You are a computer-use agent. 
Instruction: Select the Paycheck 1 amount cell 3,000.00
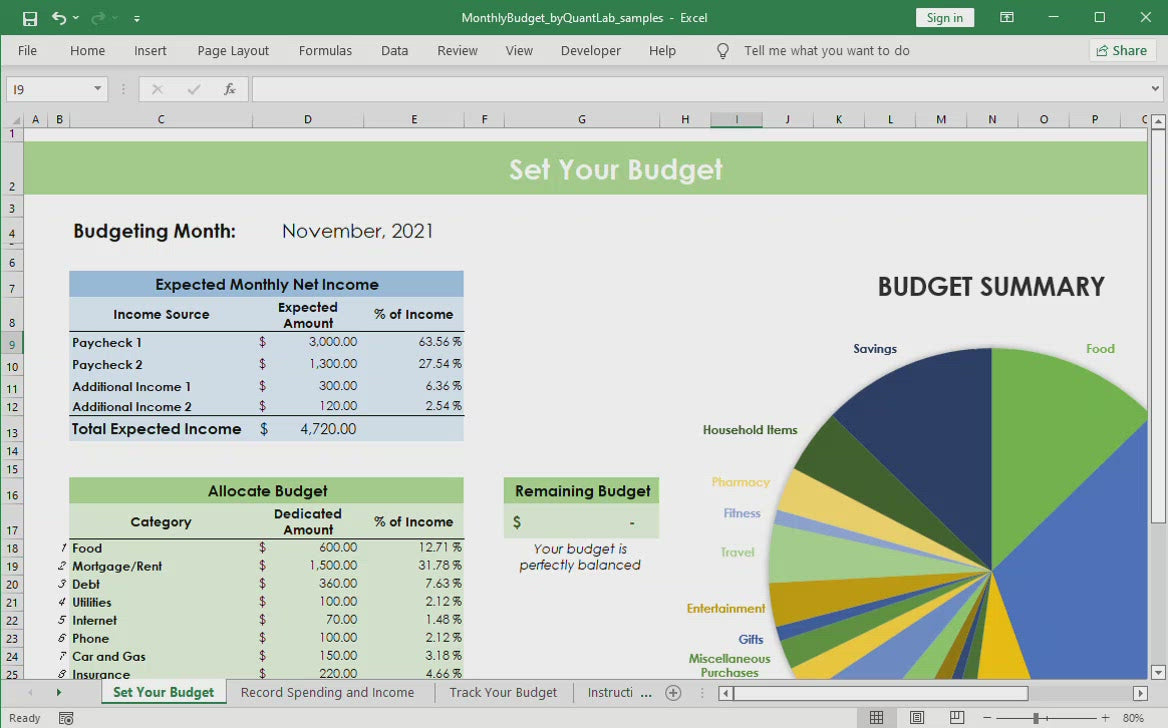pyautogui.click(x=308, y=342)
